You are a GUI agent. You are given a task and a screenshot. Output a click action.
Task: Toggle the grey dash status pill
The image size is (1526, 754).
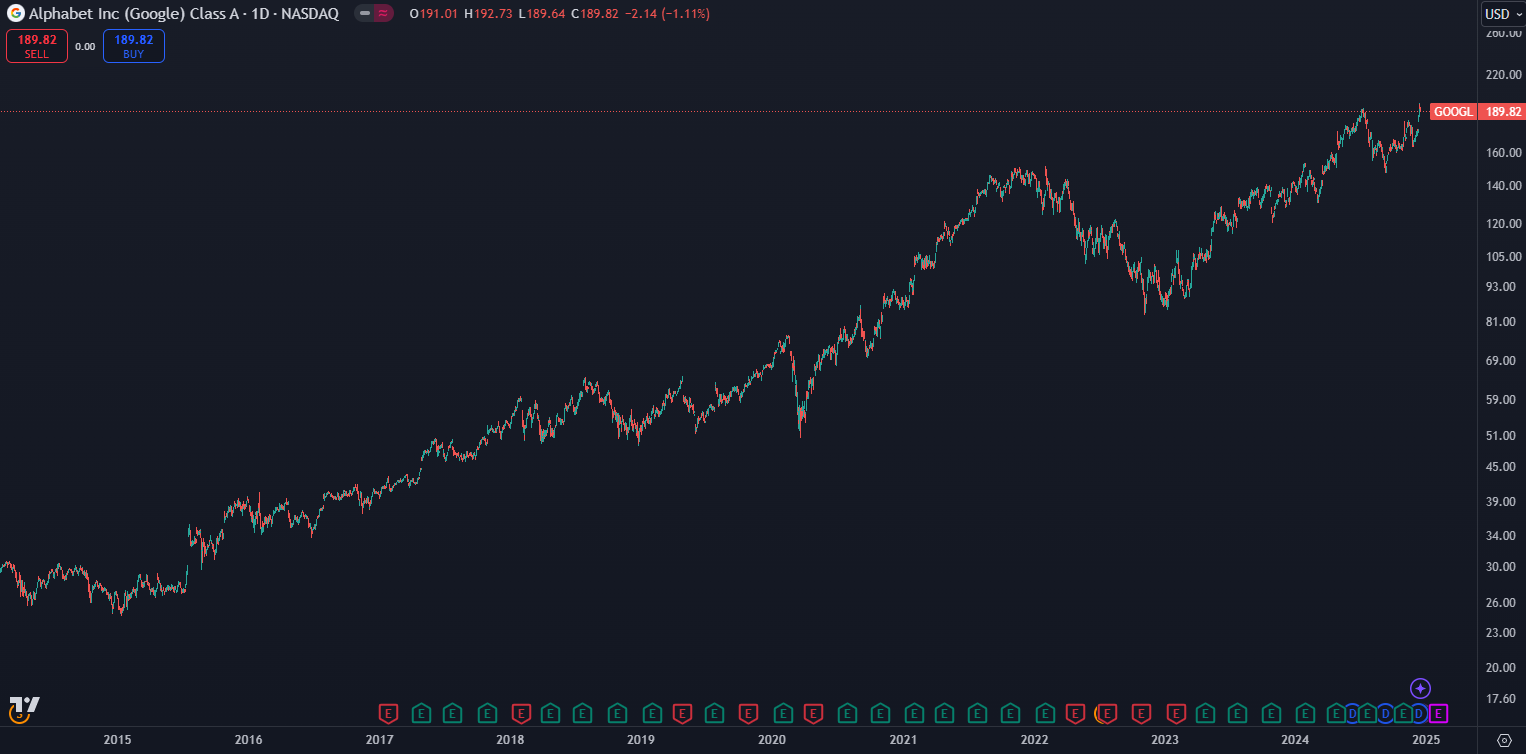pyautogui.click(x=364, y=14)
